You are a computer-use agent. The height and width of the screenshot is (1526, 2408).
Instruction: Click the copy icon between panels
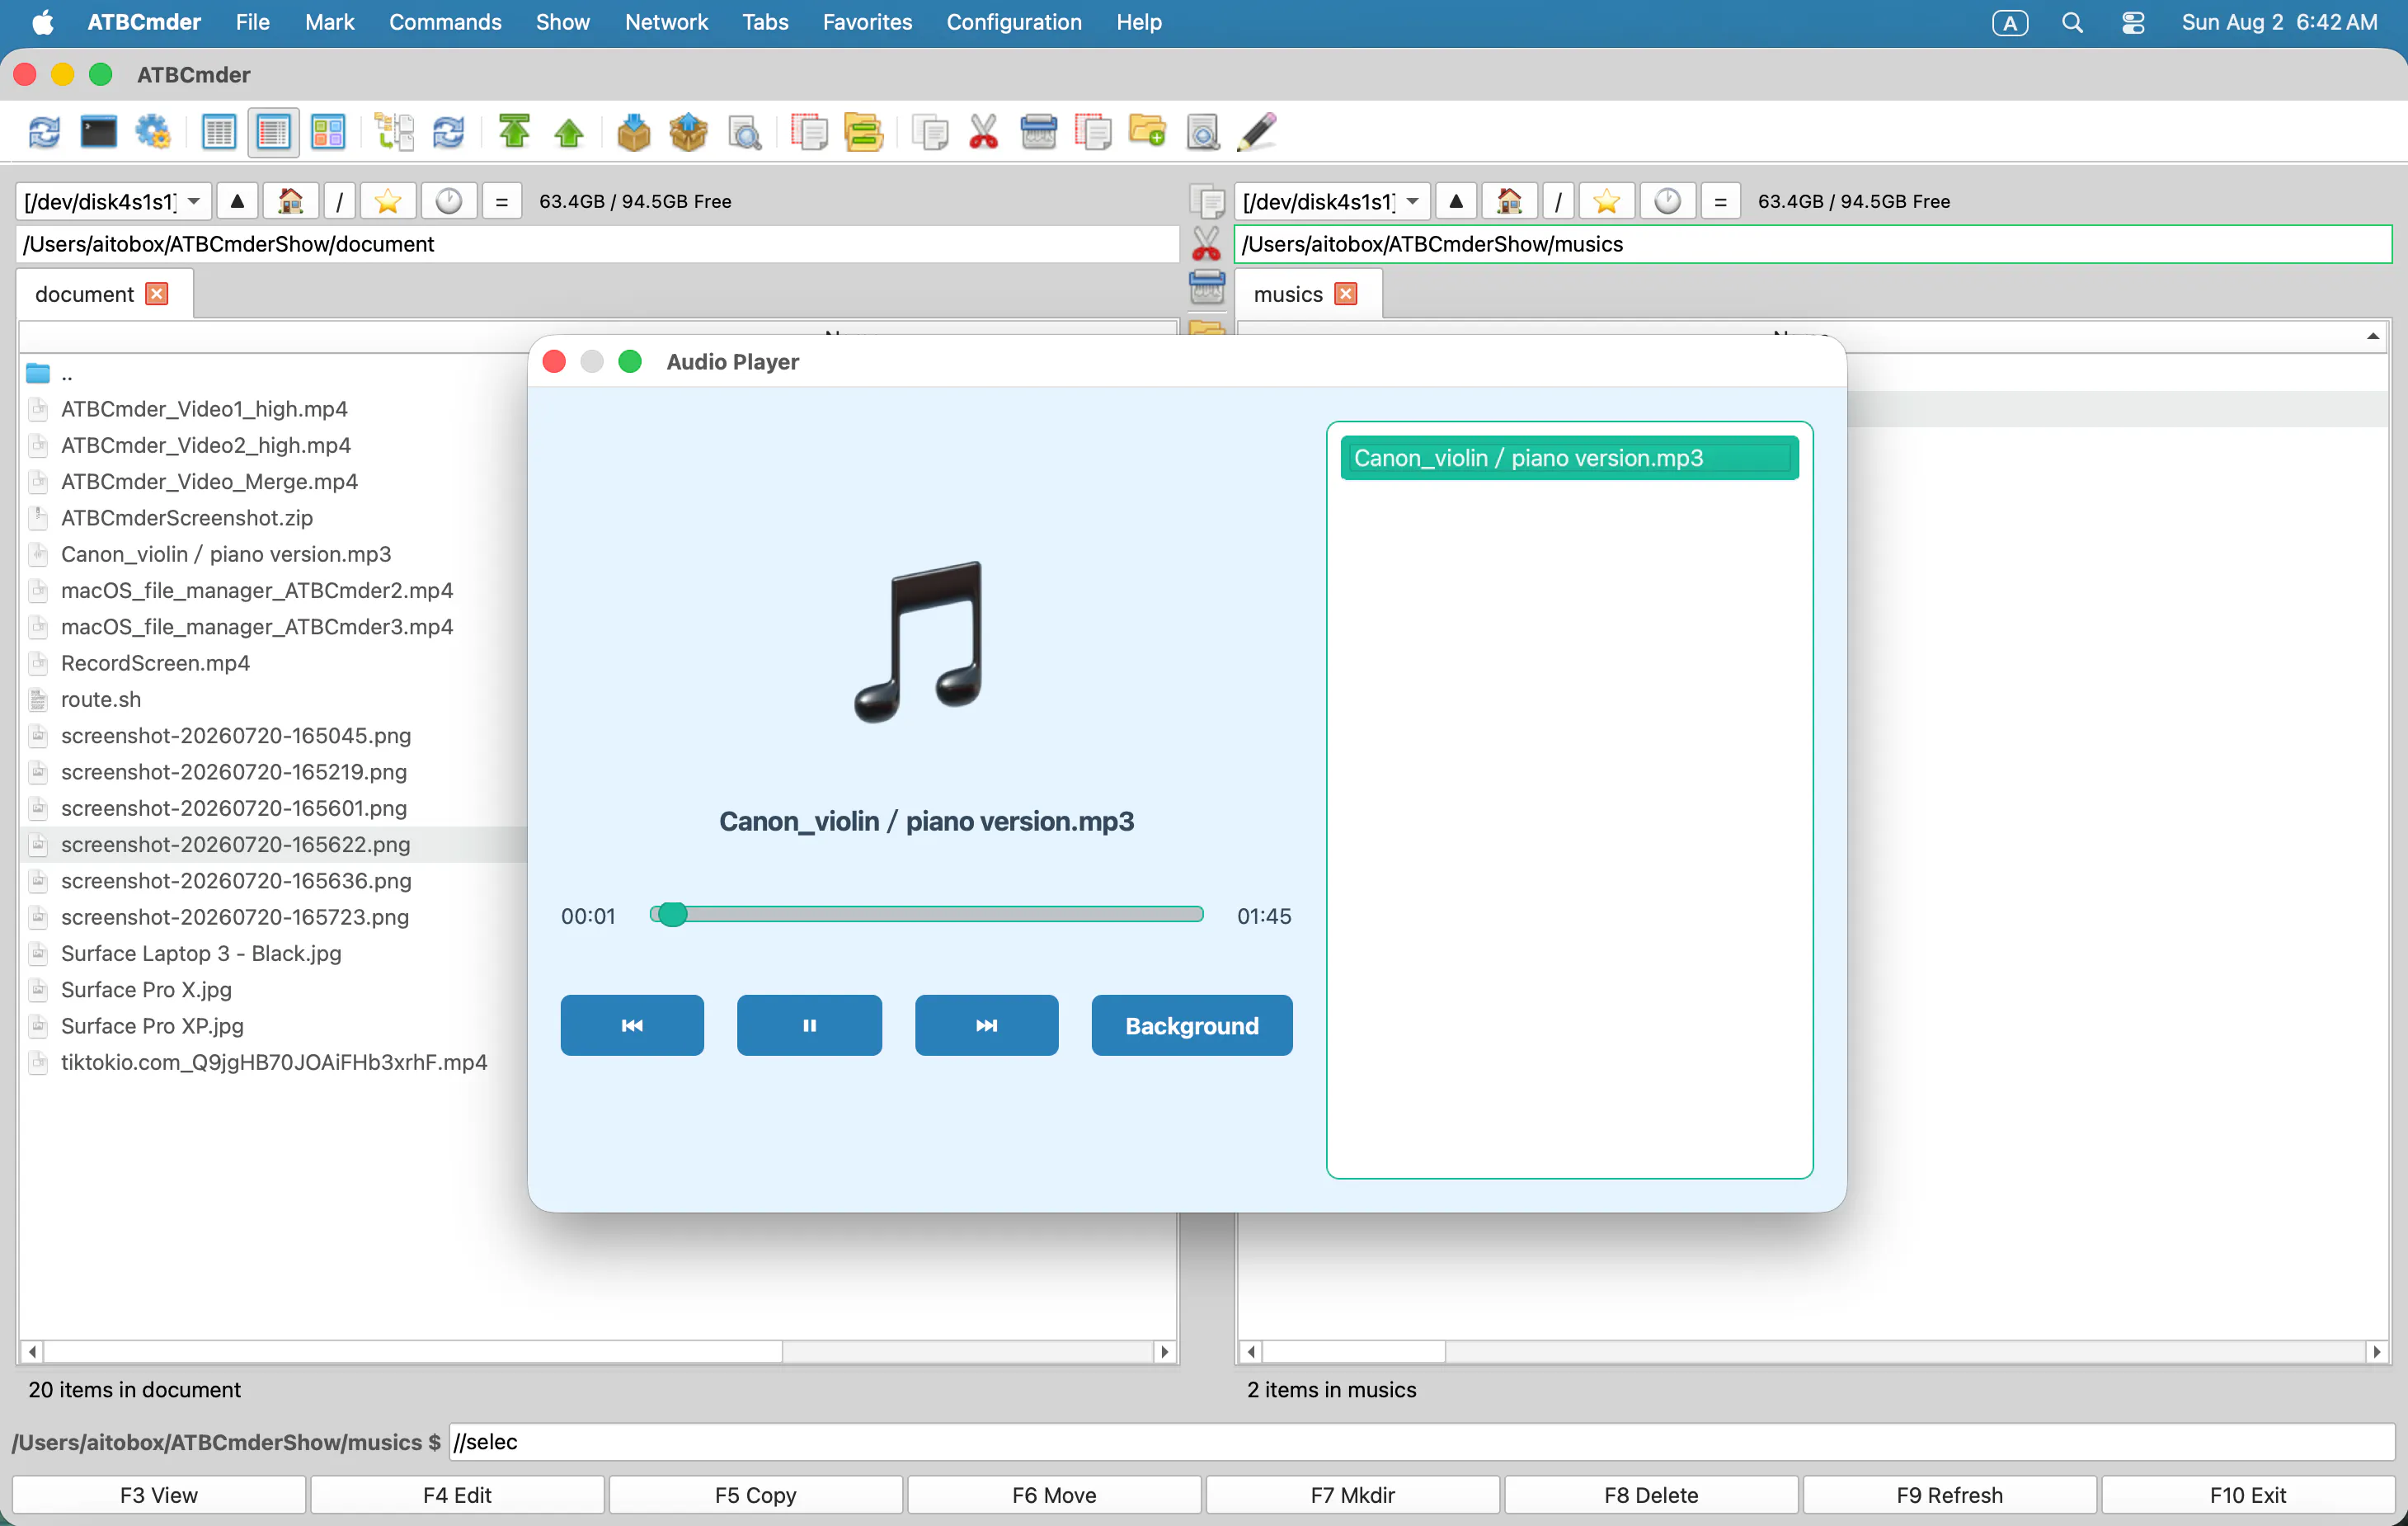pos(1207,201)
